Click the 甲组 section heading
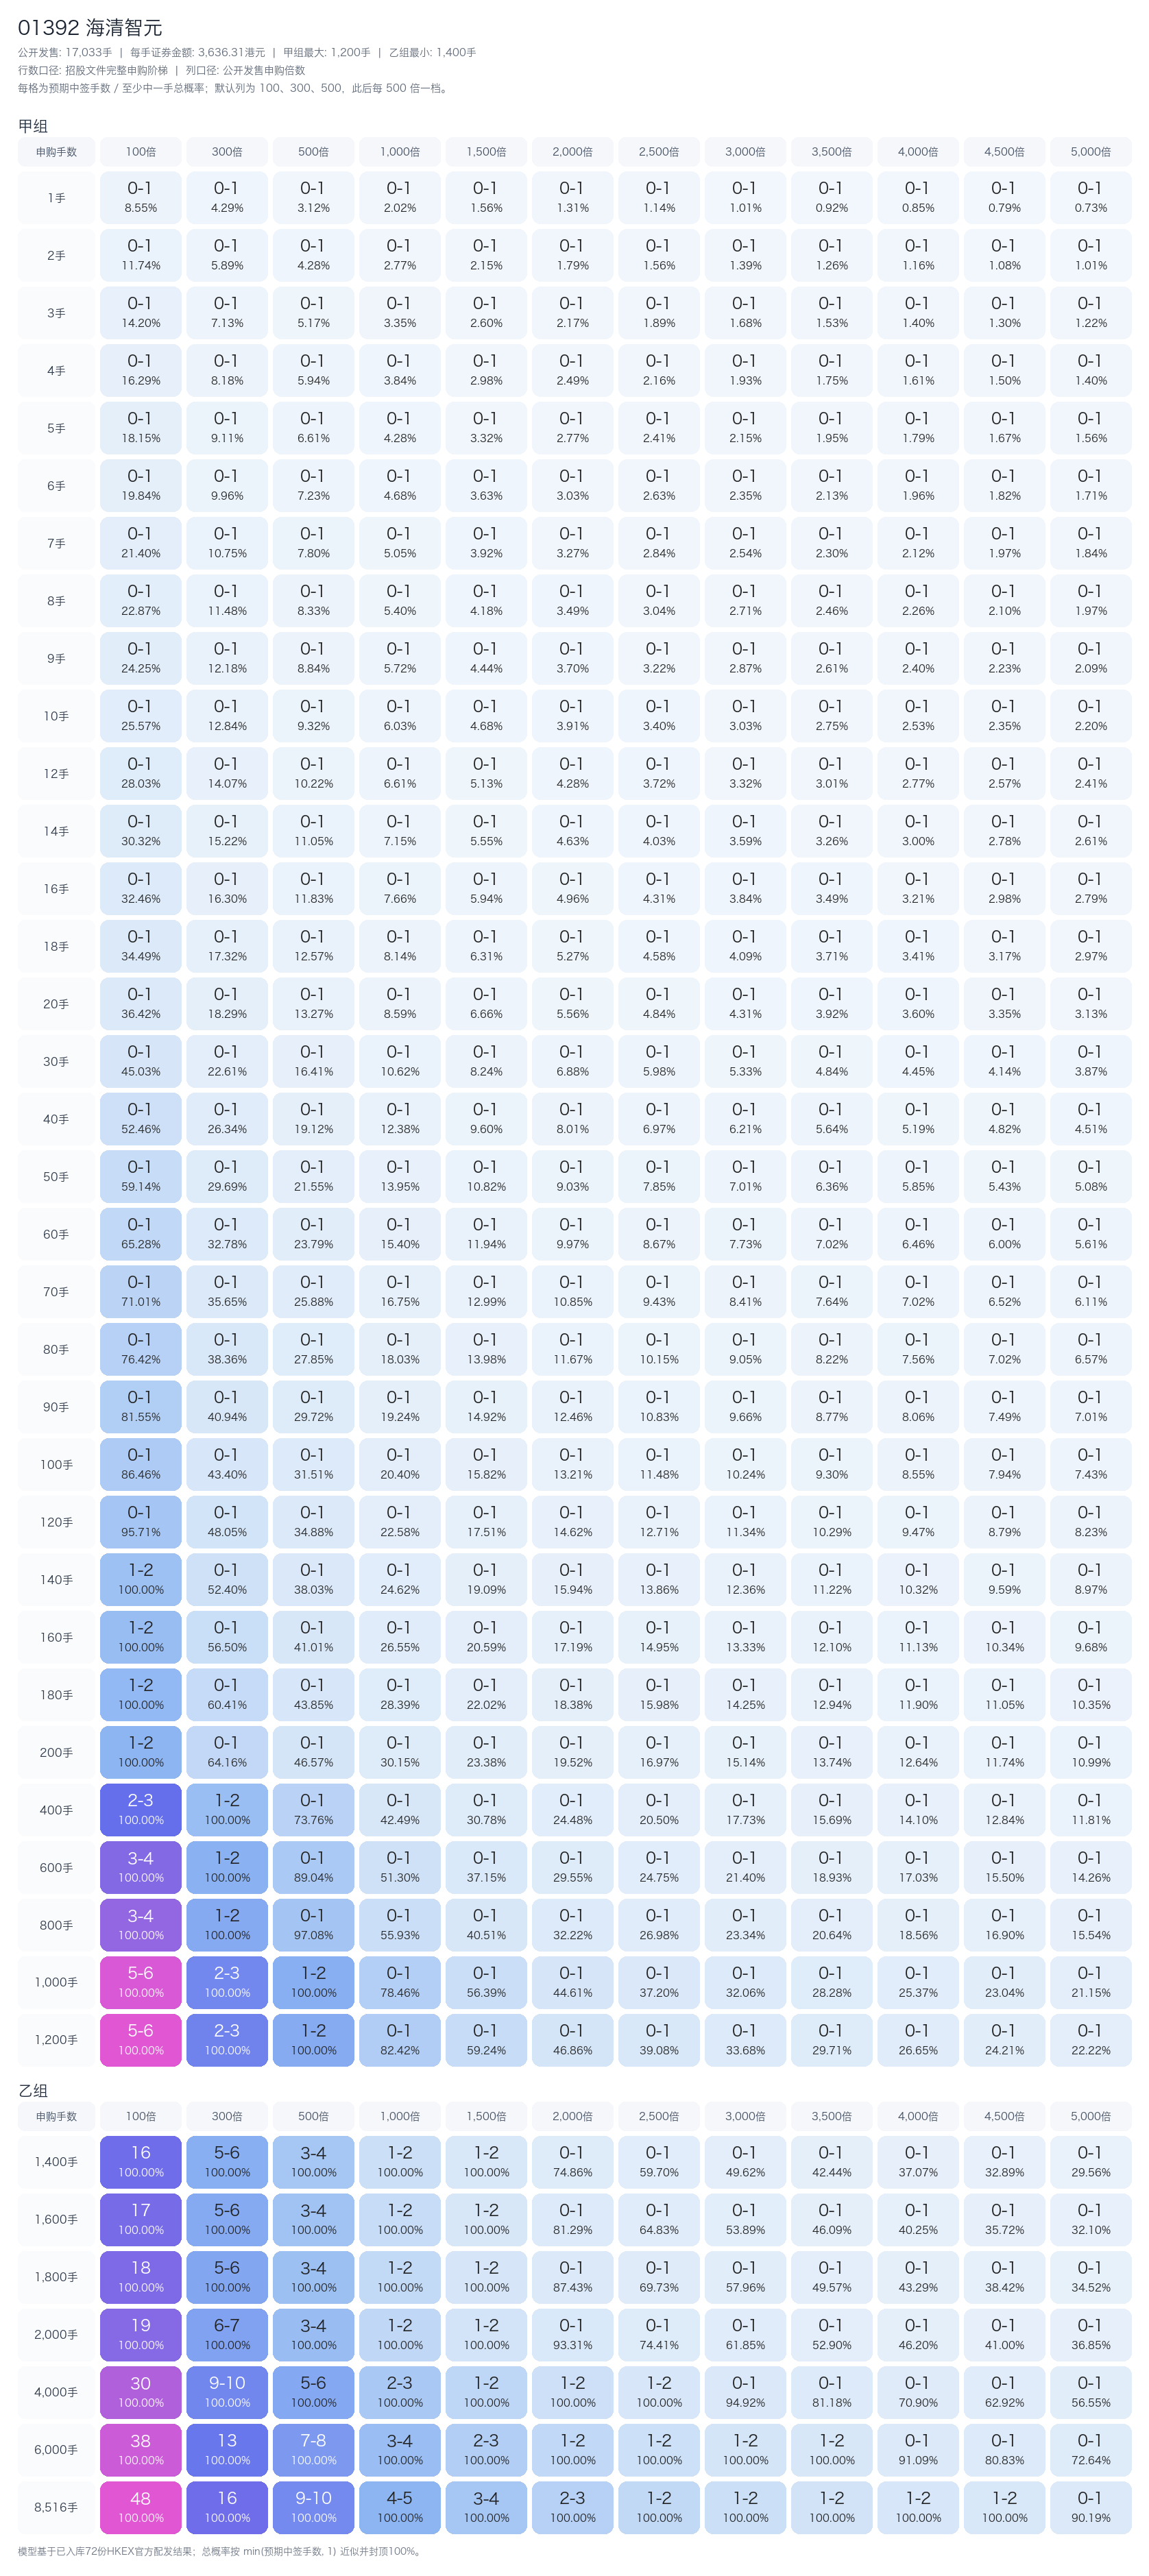Screen dimensions: 1149x2576 coord(33,126)
